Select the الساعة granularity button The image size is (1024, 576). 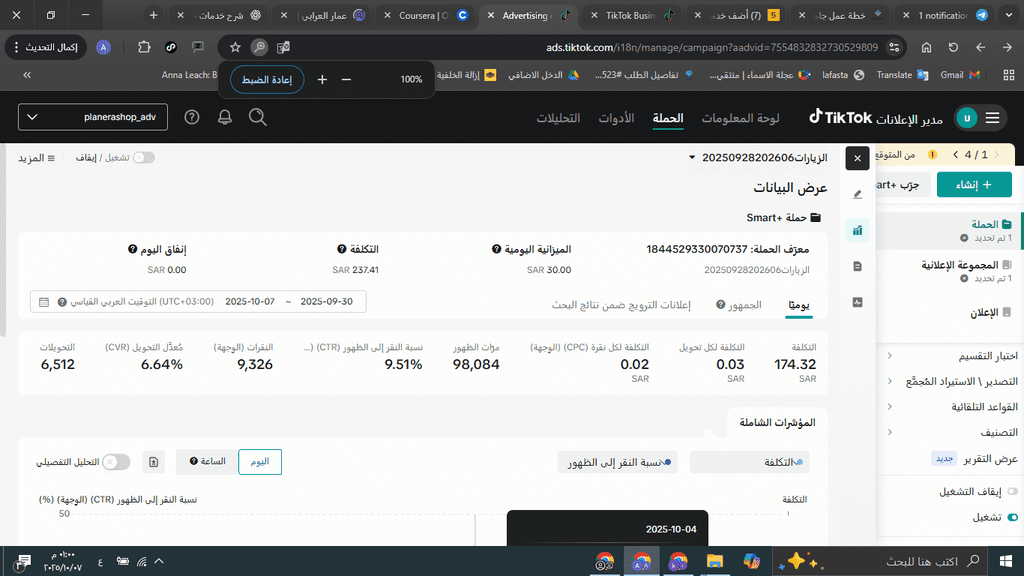coord(207,462)
